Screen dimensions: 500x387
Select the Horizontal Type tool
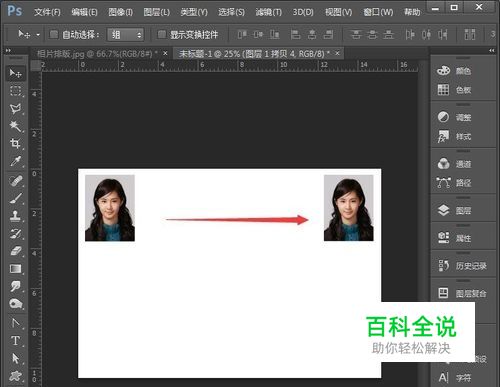pyautogui.click(x=15, y=341)
